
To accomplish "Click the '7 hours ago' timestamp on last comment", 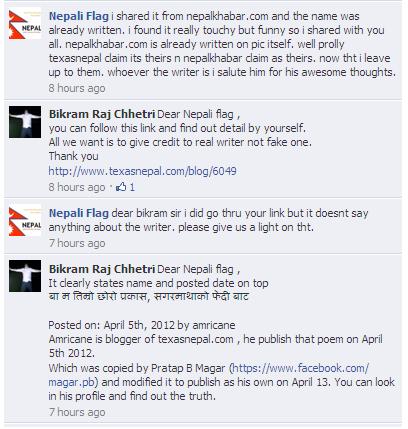I will (x=77, y=412).
